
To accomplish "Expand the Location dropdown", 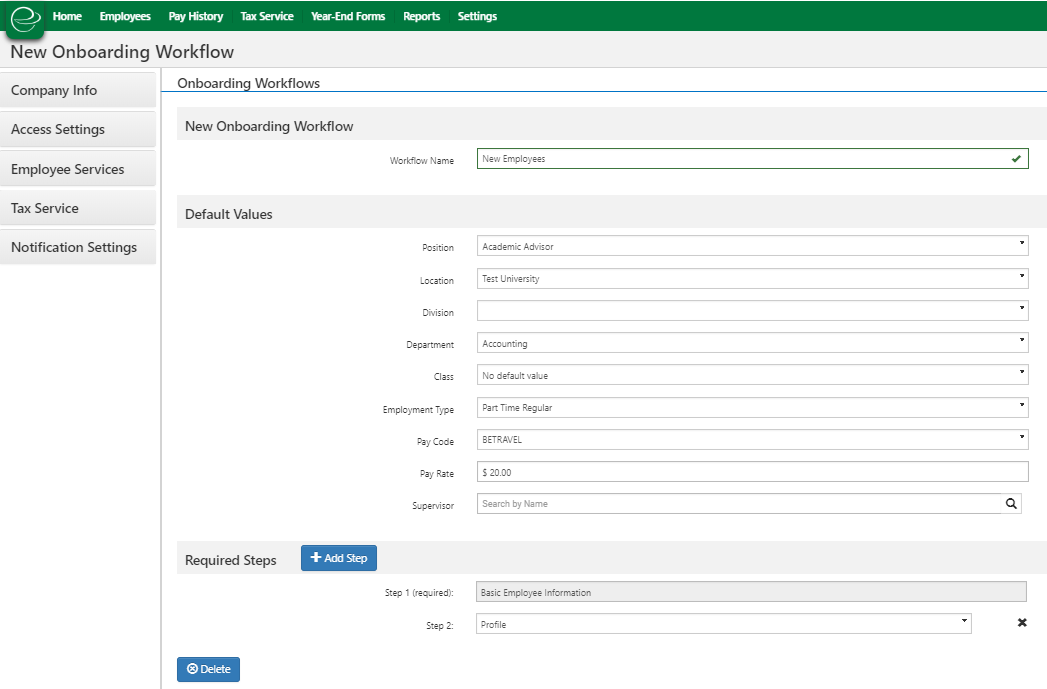I will point(753,278).
